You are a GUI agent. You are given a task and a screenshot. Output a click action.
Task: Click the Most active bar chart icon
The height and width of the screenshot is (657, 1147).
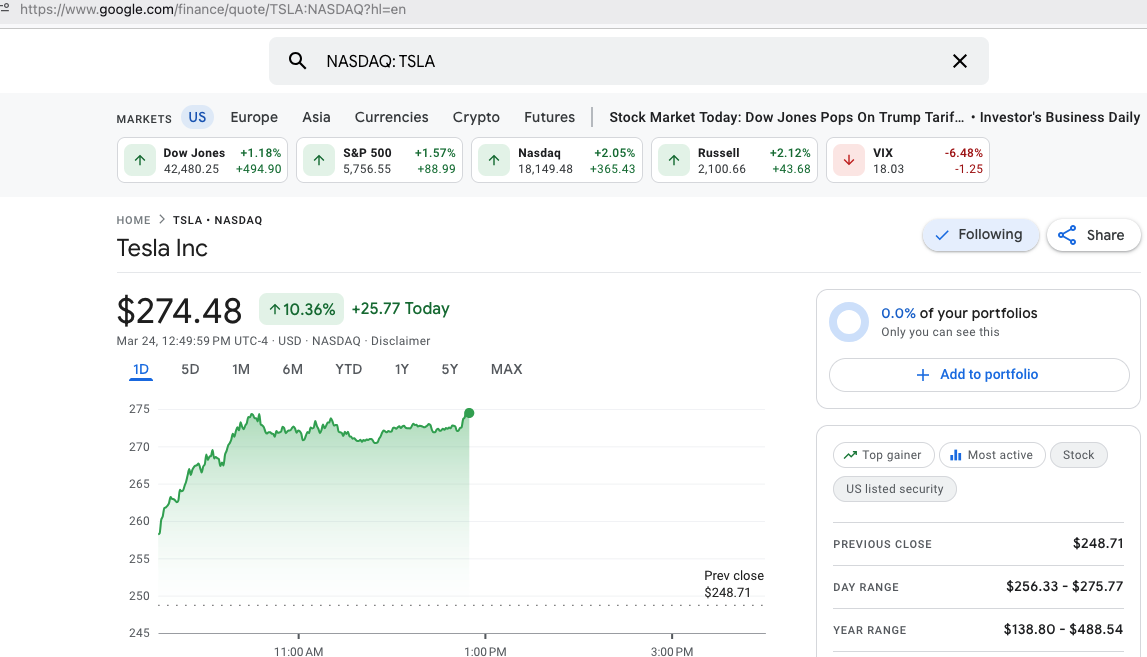pos(955,455)
